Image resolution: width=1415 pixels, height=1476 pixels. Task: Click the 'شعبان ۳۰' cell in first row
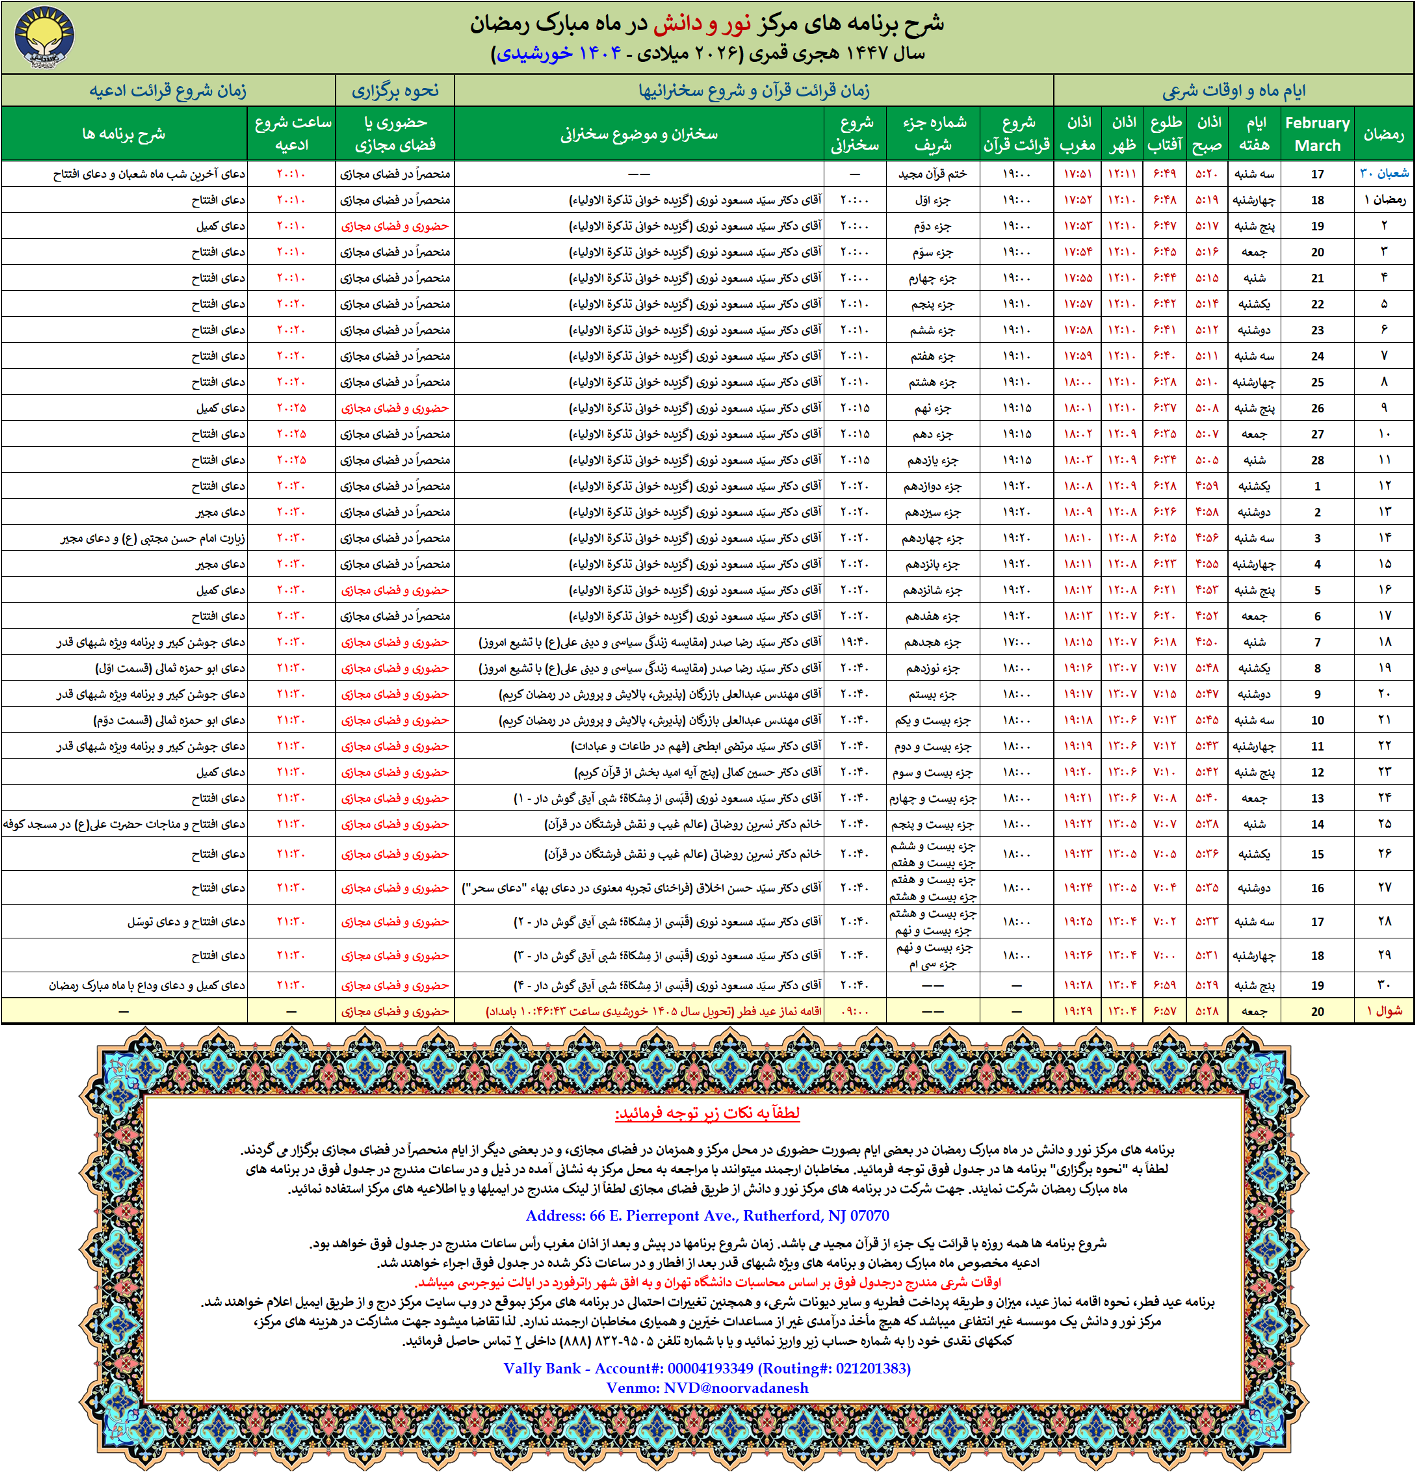[1384, 173]
